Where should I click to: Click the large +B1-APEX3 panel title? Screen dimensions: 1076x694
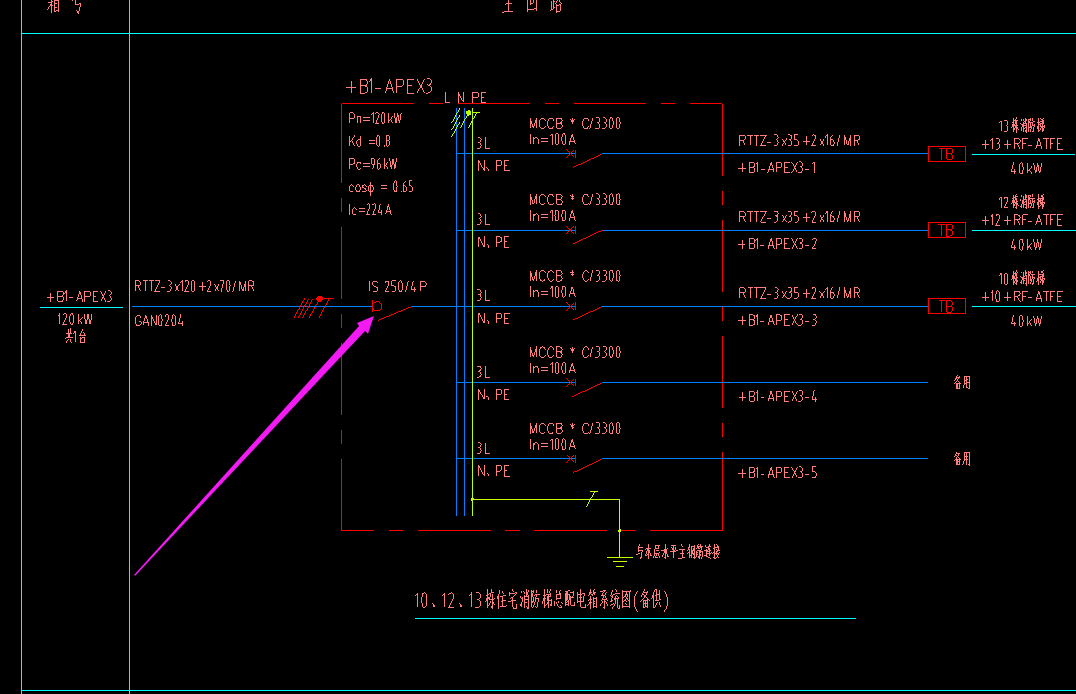click(x=389, y=86)
